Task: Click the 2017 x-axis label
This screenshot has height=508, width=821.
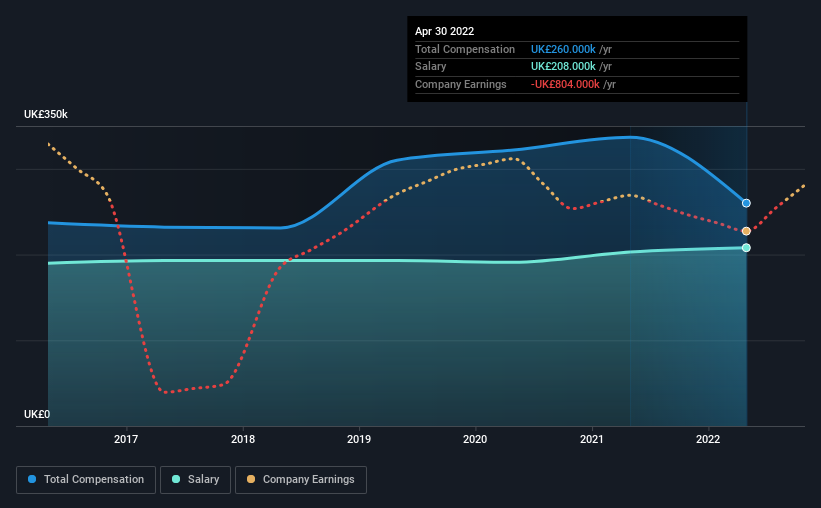Action: [126, 439]
